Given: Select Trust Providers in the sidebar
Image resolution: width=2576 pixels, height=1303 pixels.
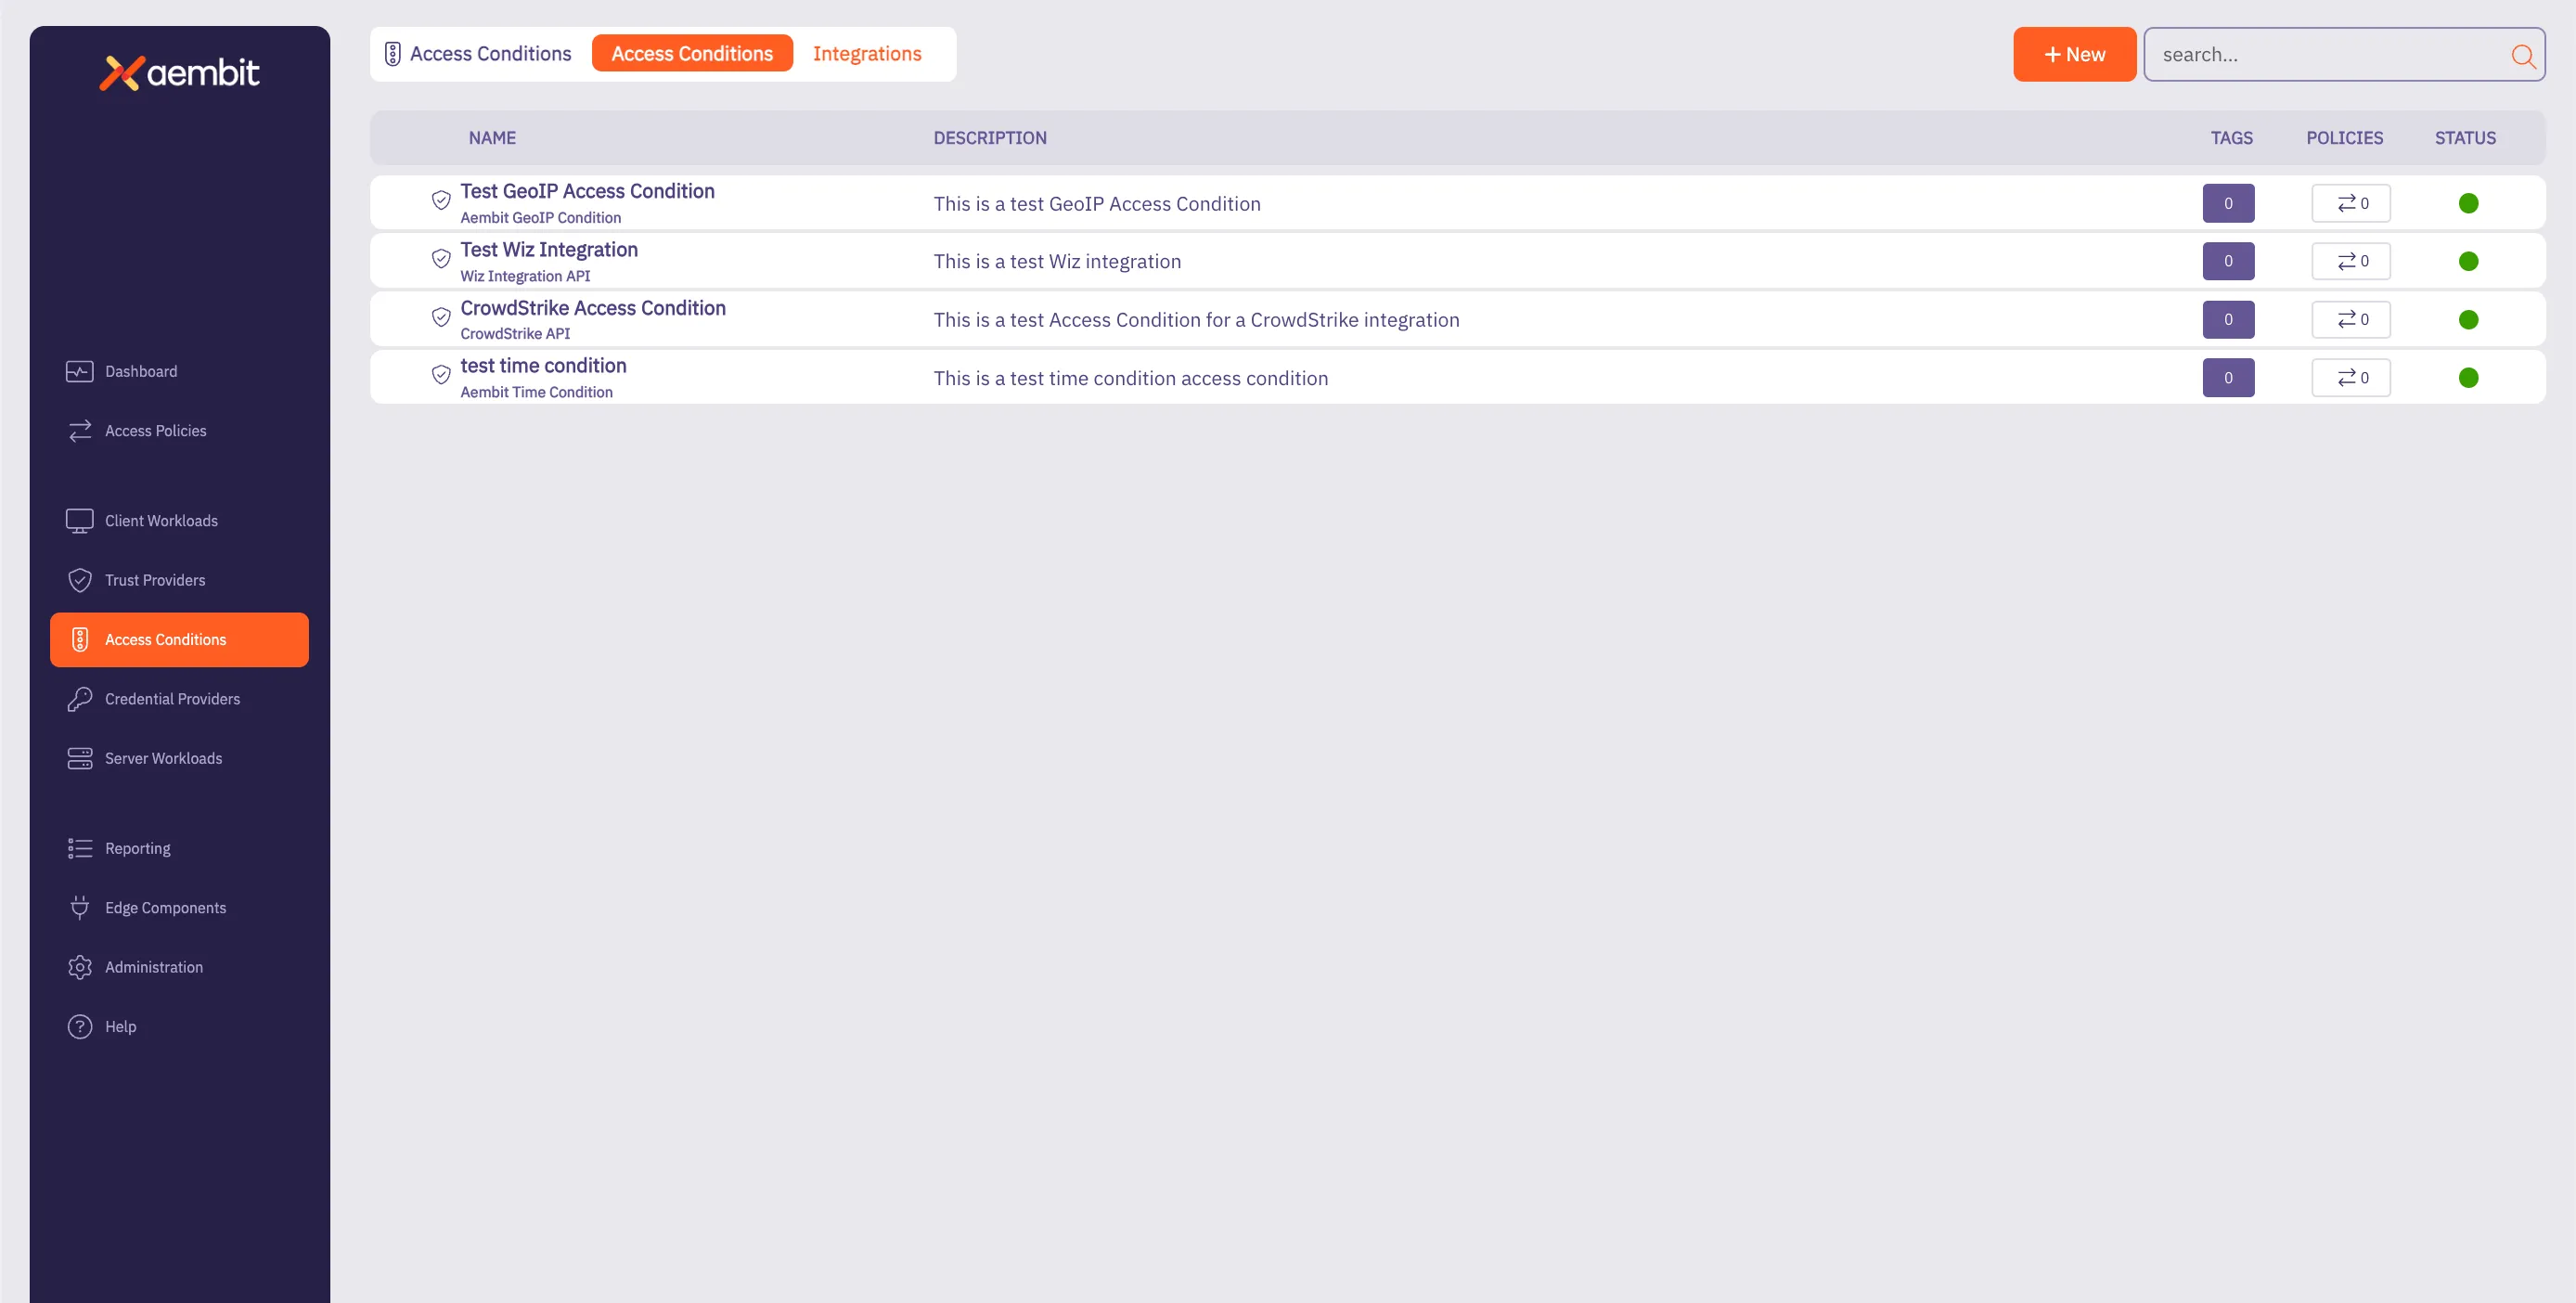Looking at the screenshot, I should (x=155, y=579).
